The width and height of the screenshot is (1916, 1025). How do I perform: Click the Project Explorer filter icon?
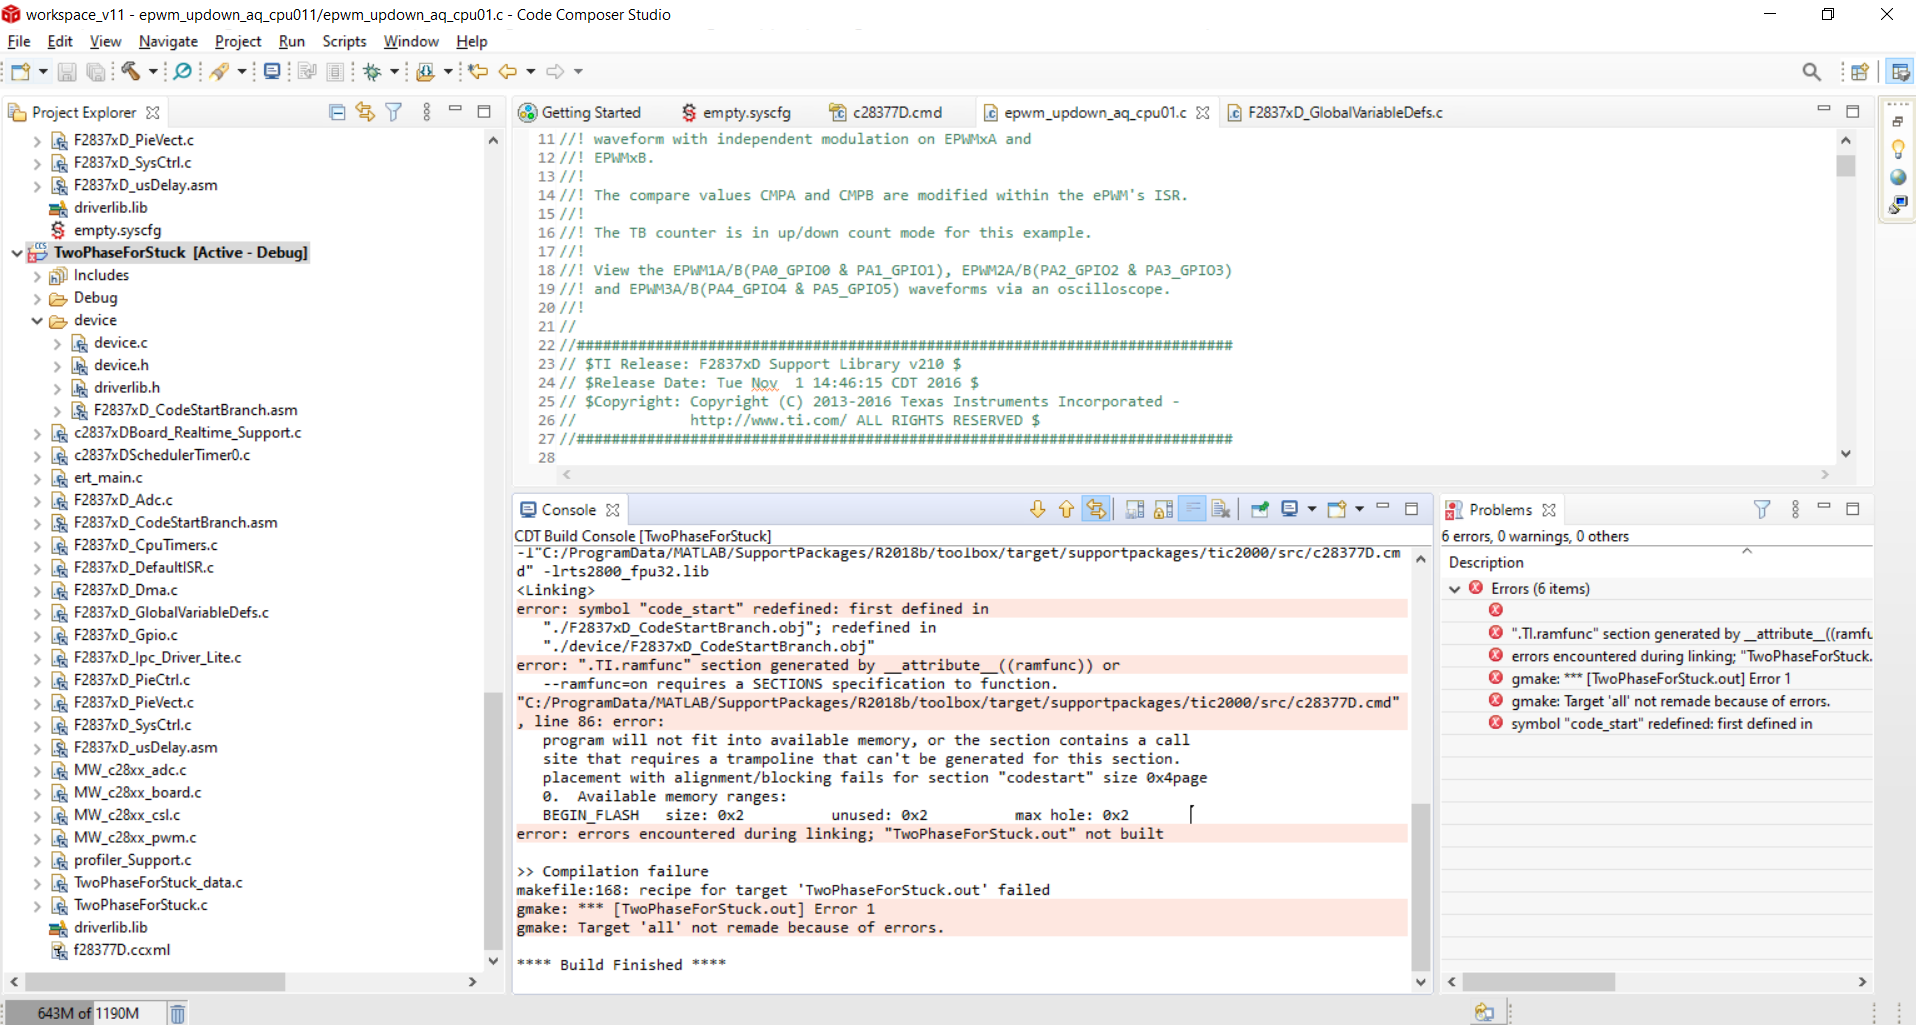click(394, 112)
